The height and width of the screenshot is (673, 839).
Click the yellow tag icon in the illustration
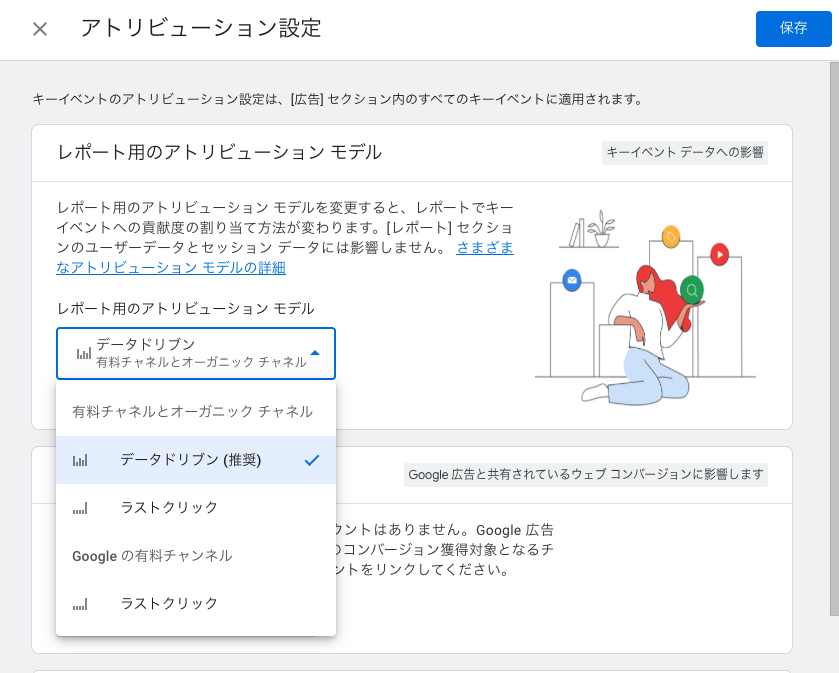click(670, 237)
